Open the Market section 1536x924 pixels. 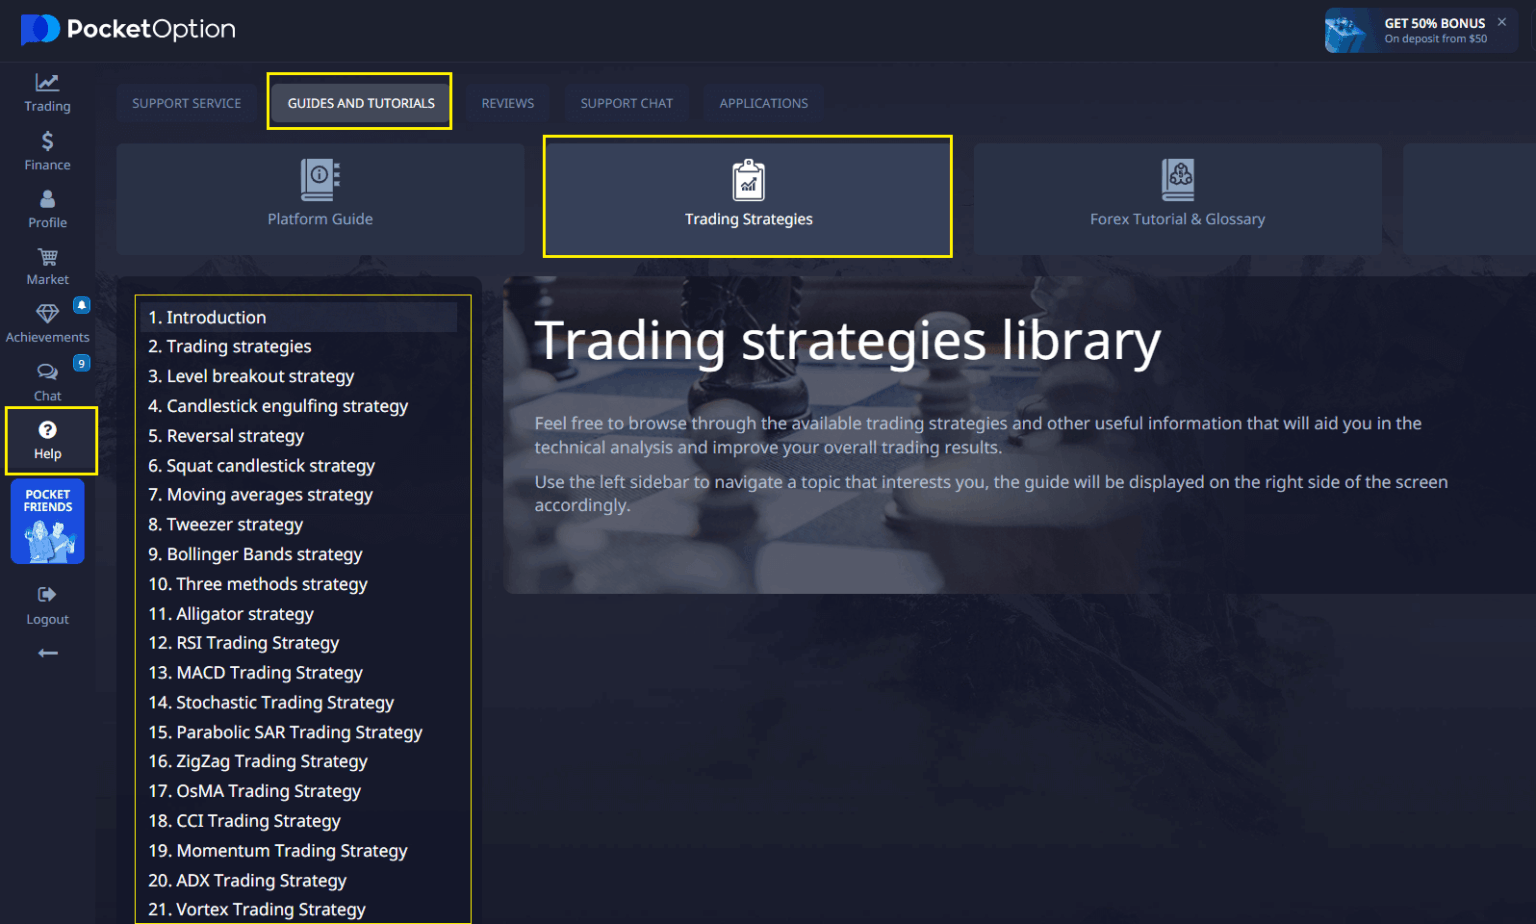coord(46,264)
